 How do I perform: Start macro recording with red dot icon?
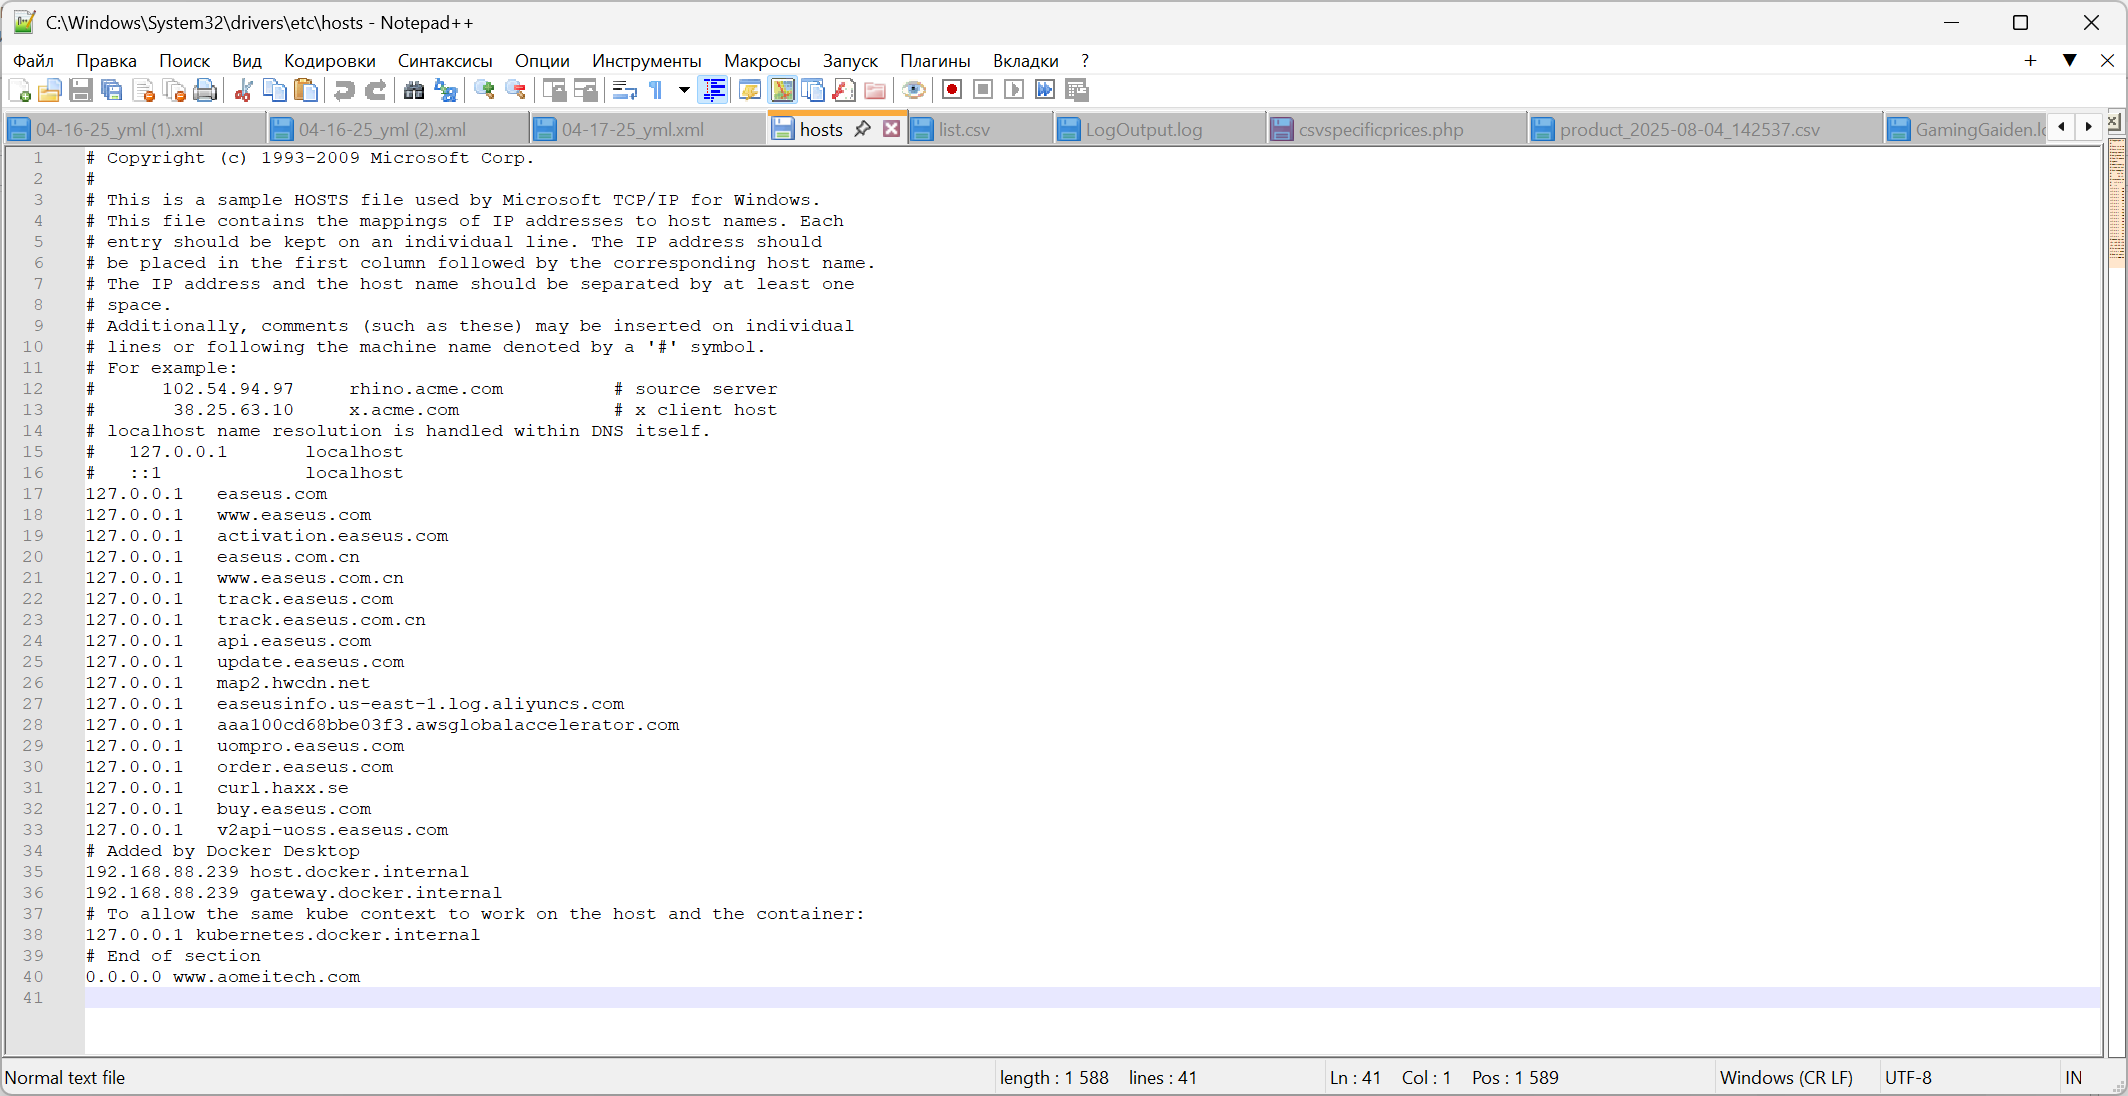coord(952,90)
